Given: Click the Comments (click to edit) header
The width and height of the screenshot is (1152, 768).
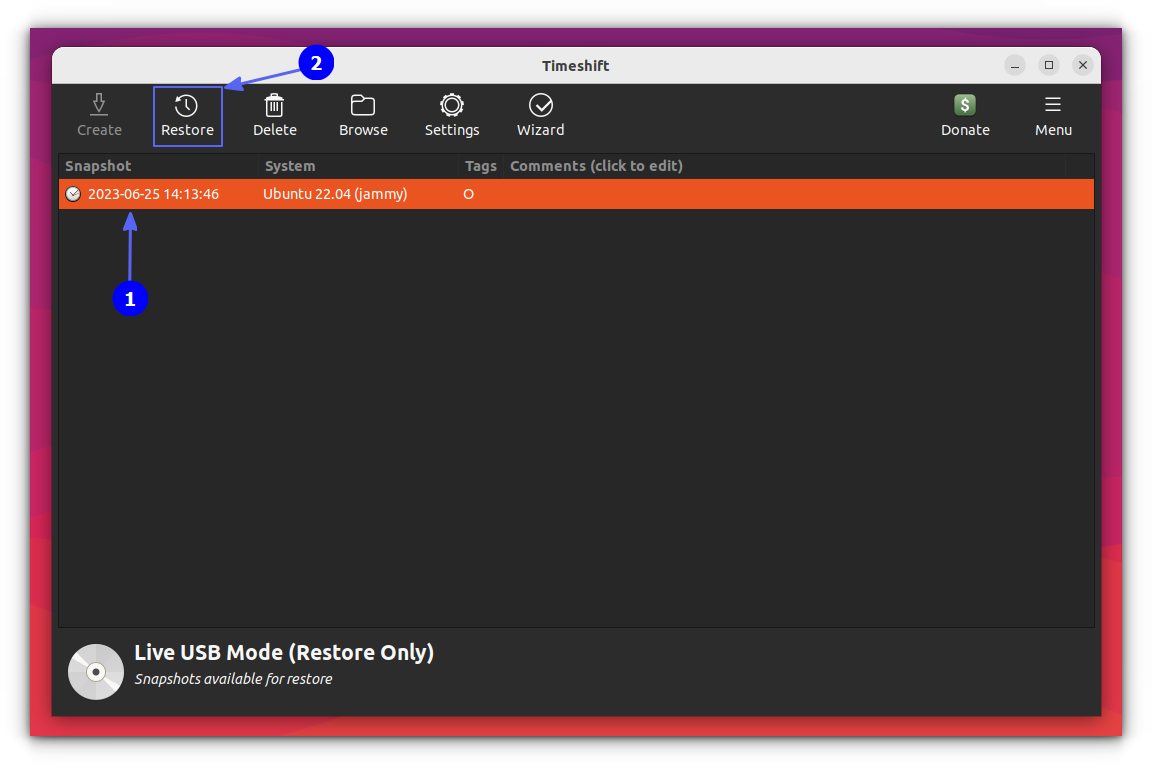Looking at the screenshot, I should 596,166.
